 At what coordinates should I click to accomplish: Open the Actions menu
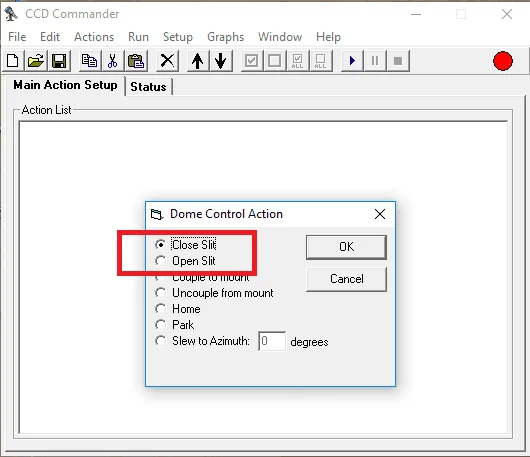94,37
